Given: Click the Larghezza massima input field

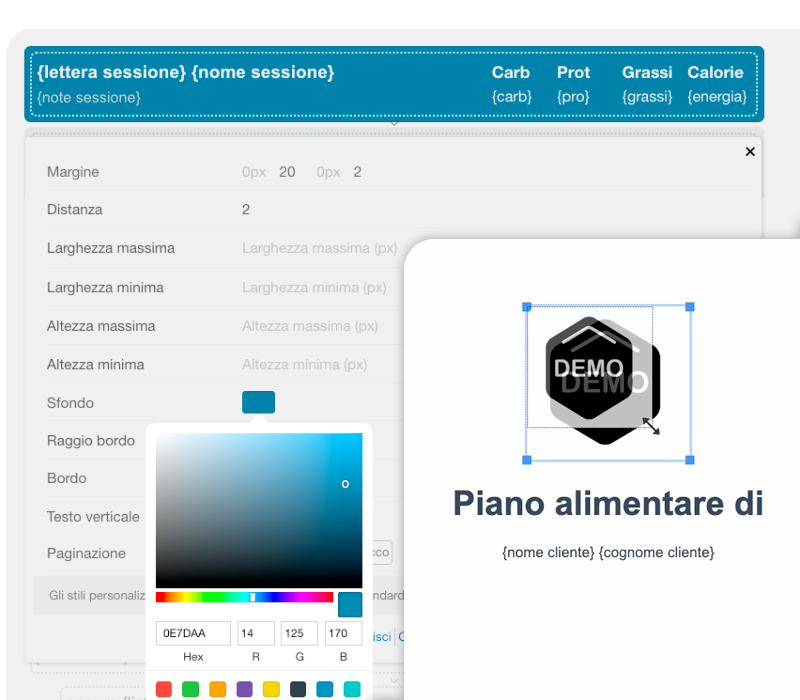Looking at the screenshot, I should [320, 248].
